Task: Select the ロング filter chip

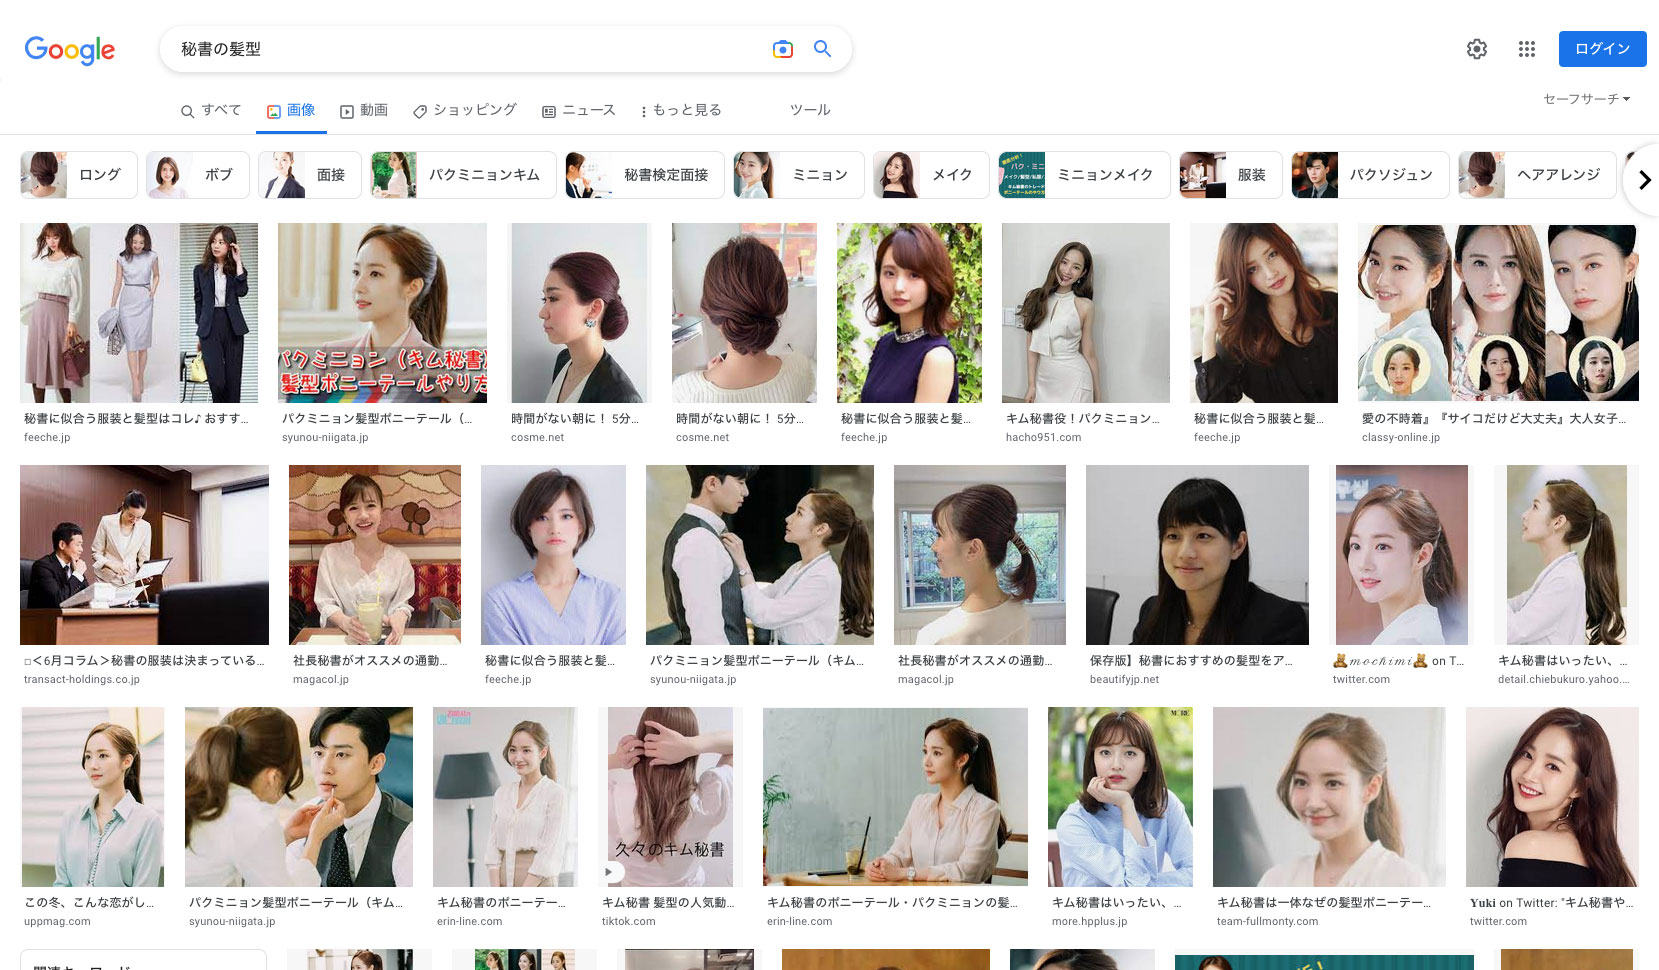Action: (73, 175)
